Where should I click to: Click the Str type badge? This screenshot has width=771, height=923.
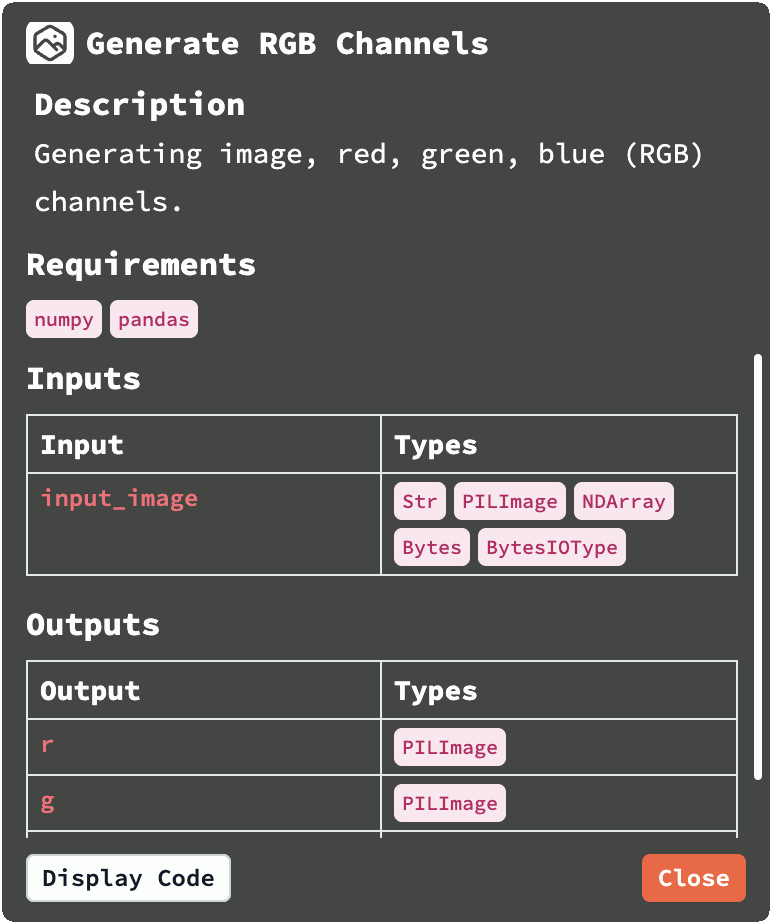coord(420,501)
